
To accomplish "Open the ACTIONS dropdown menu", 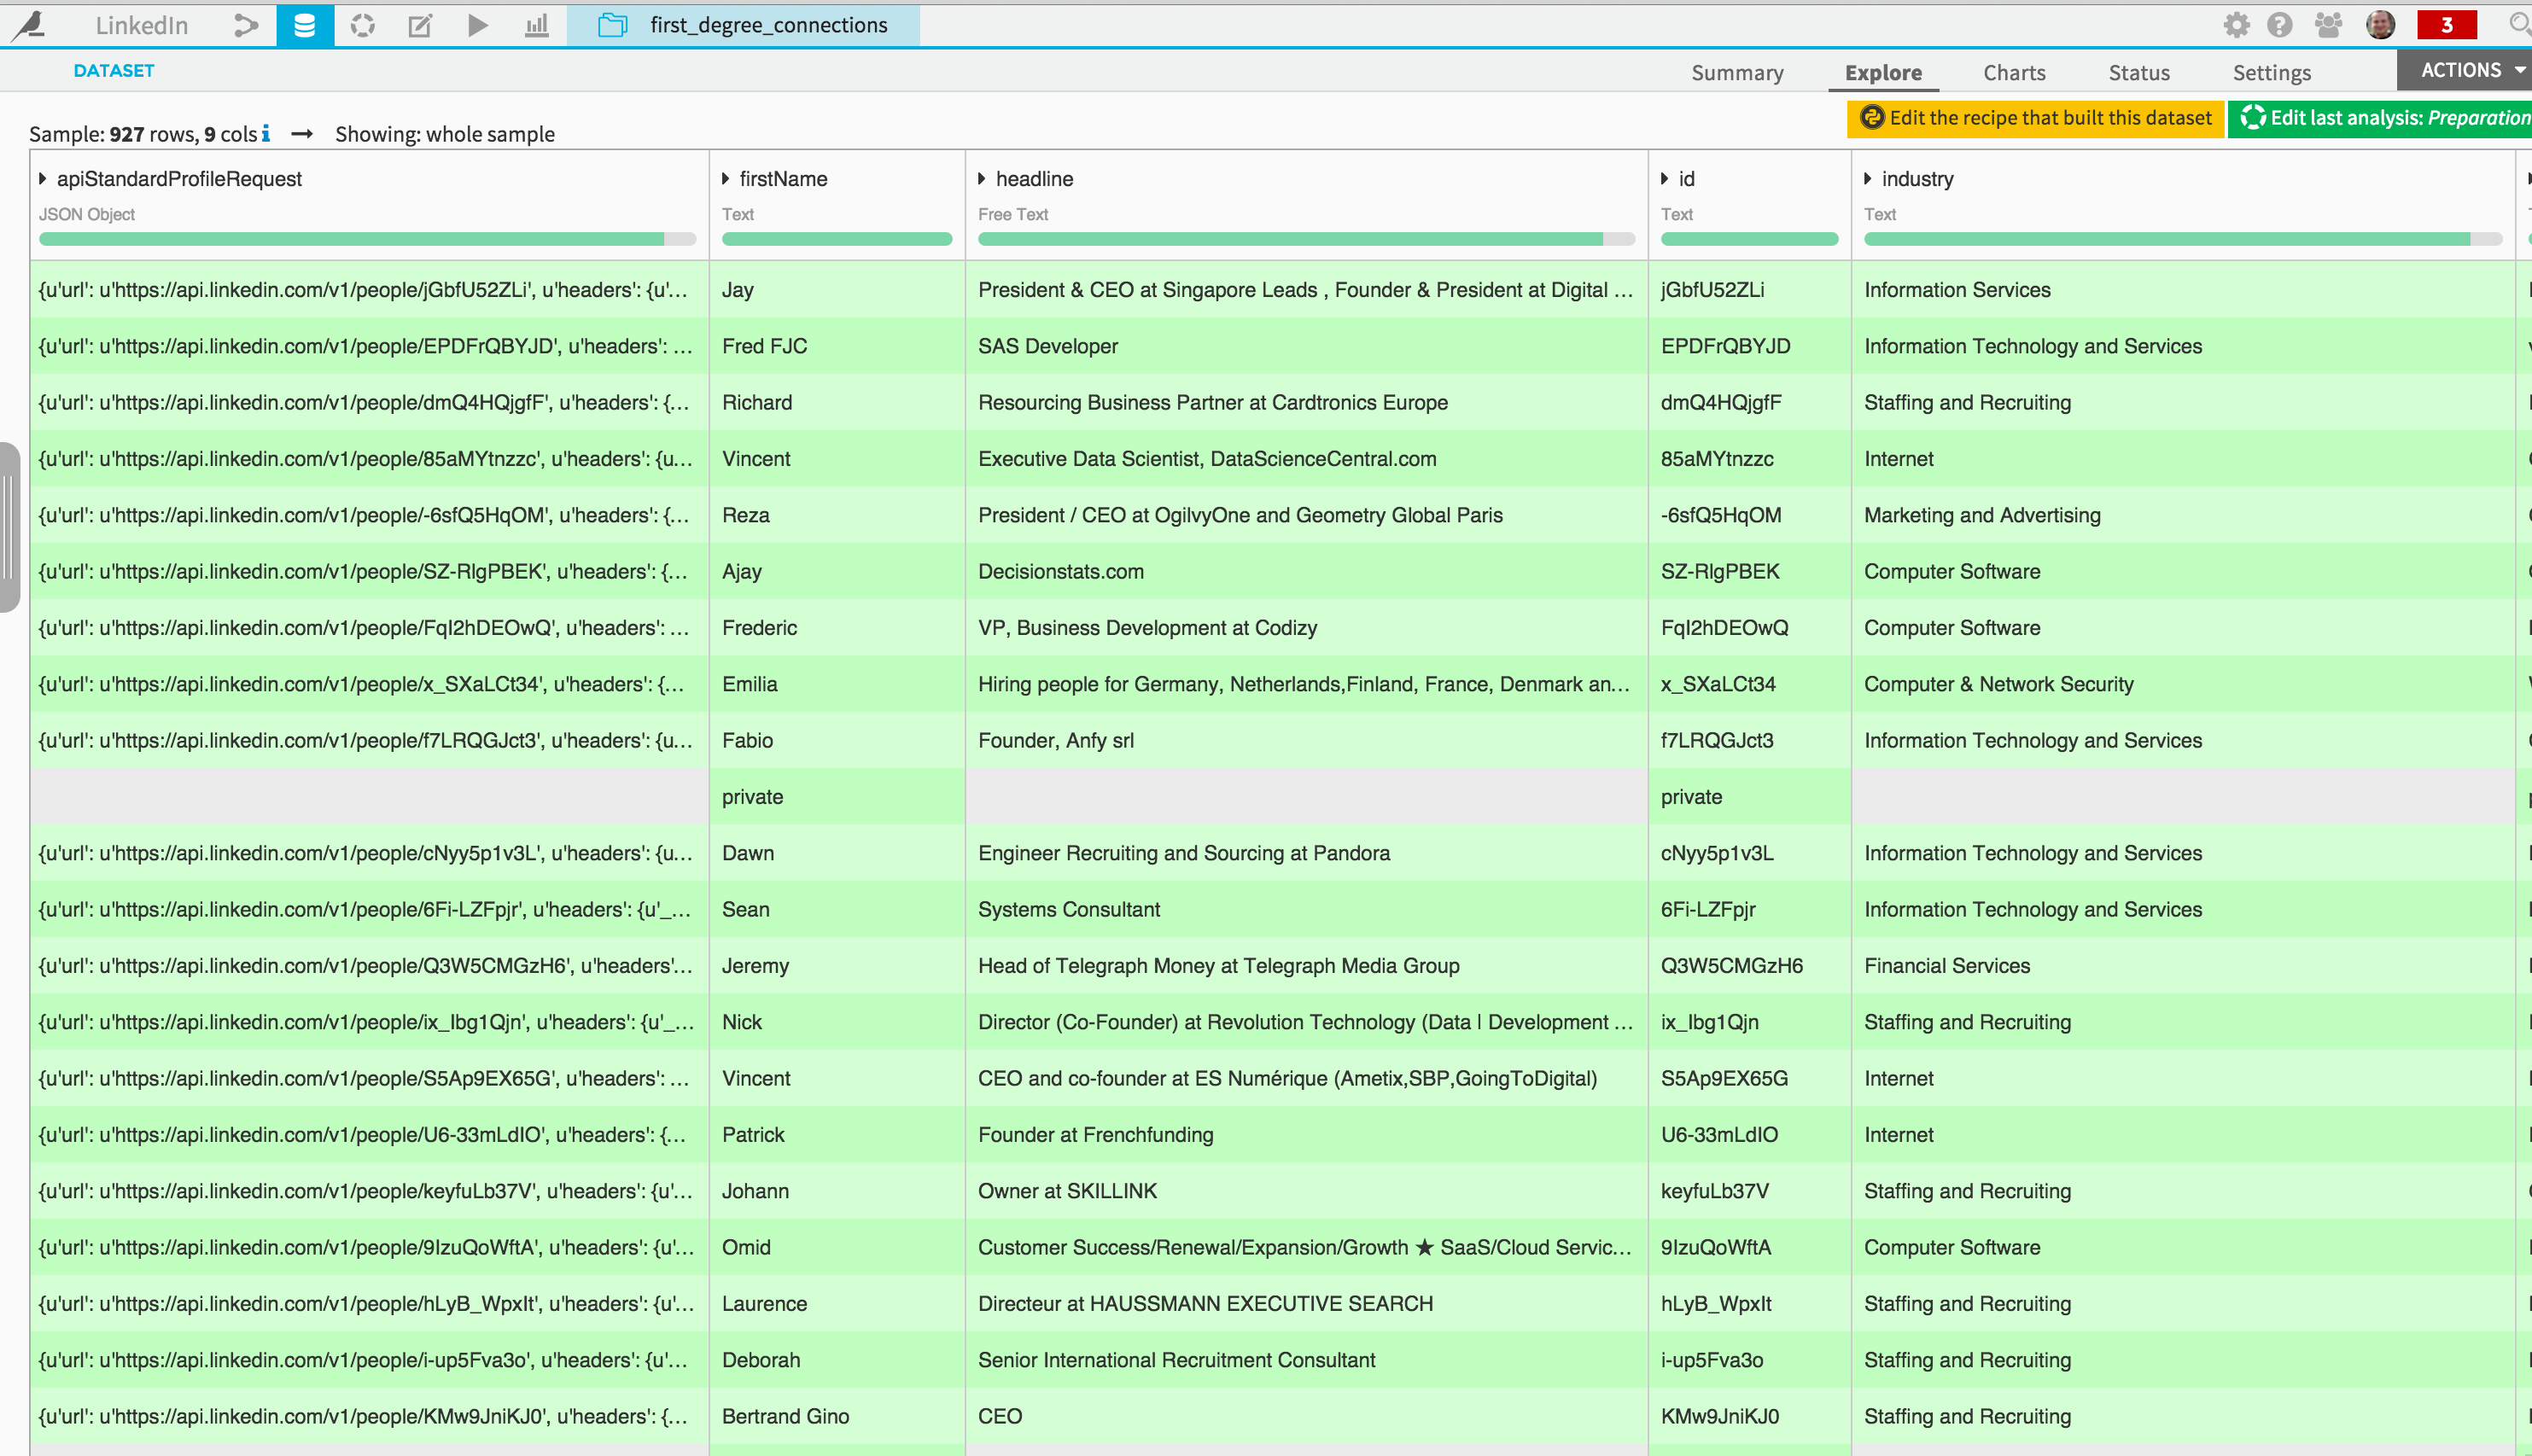I will [x=2464, y=70].
